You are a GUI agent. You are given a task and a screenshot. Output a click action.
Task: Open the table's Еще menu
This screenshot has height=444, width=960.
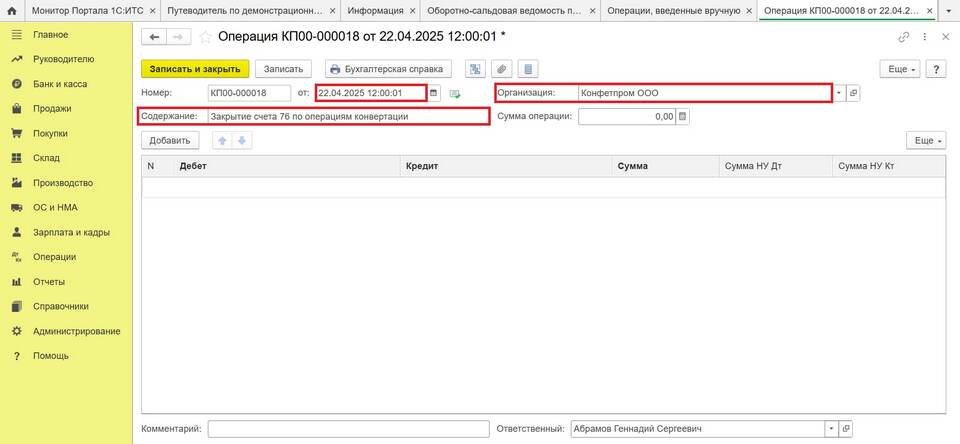coord(925,141)
